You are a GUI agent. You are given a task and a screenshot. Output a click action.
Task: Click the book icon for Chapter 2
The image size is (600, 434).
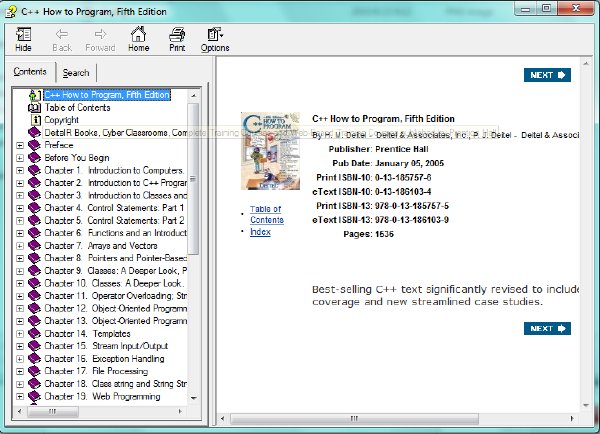tap(34, 183)
